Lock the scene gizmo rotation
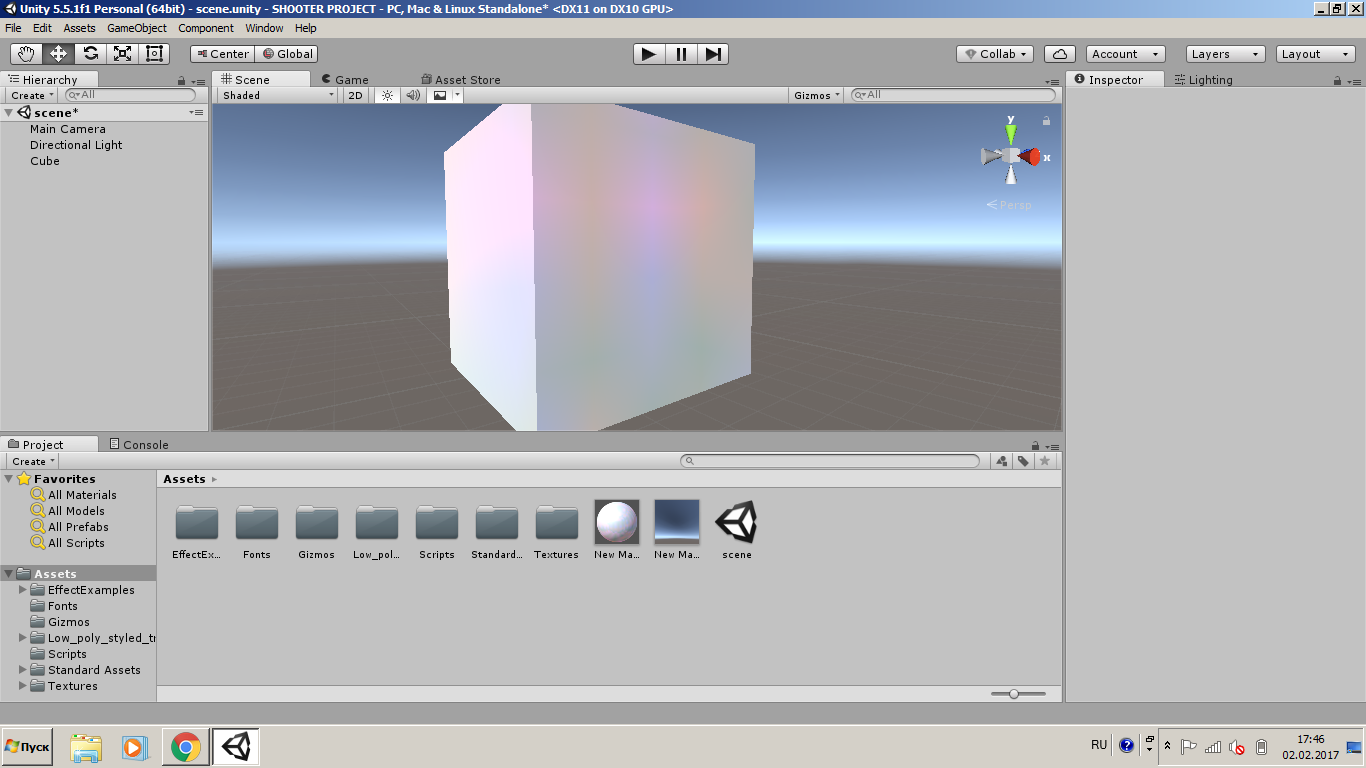Screen dimensions: 1366x768 (x=1046, y=120)
